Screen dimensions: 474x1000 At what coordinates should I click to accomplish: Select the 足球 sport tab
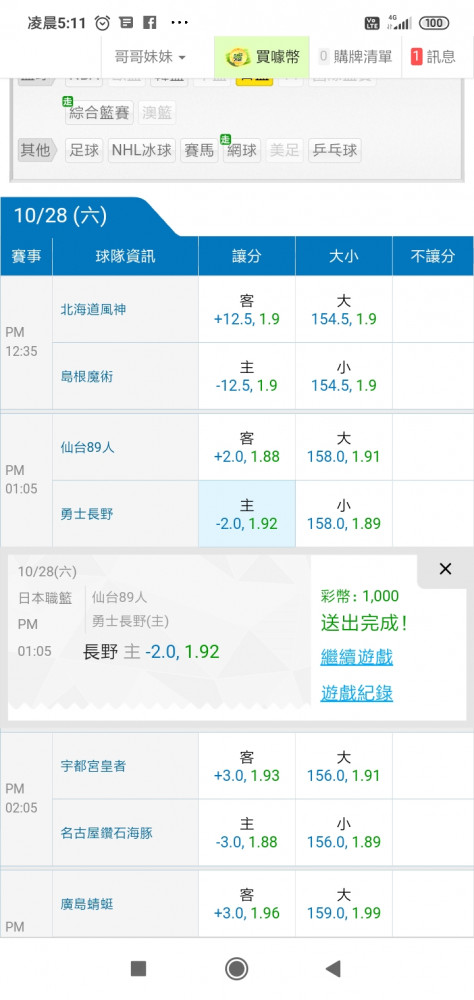pyautogui.click(x=84, y=151)
